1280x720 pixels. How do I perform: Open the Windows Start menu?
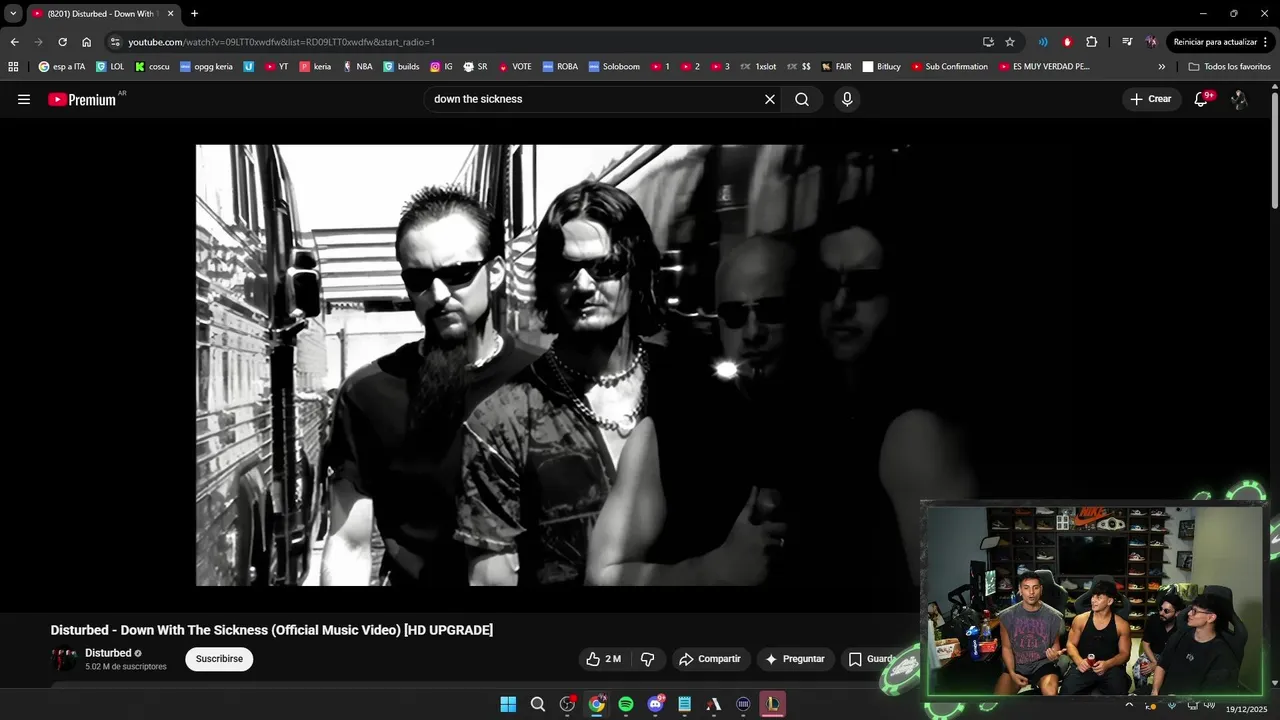tap(508, 704)
